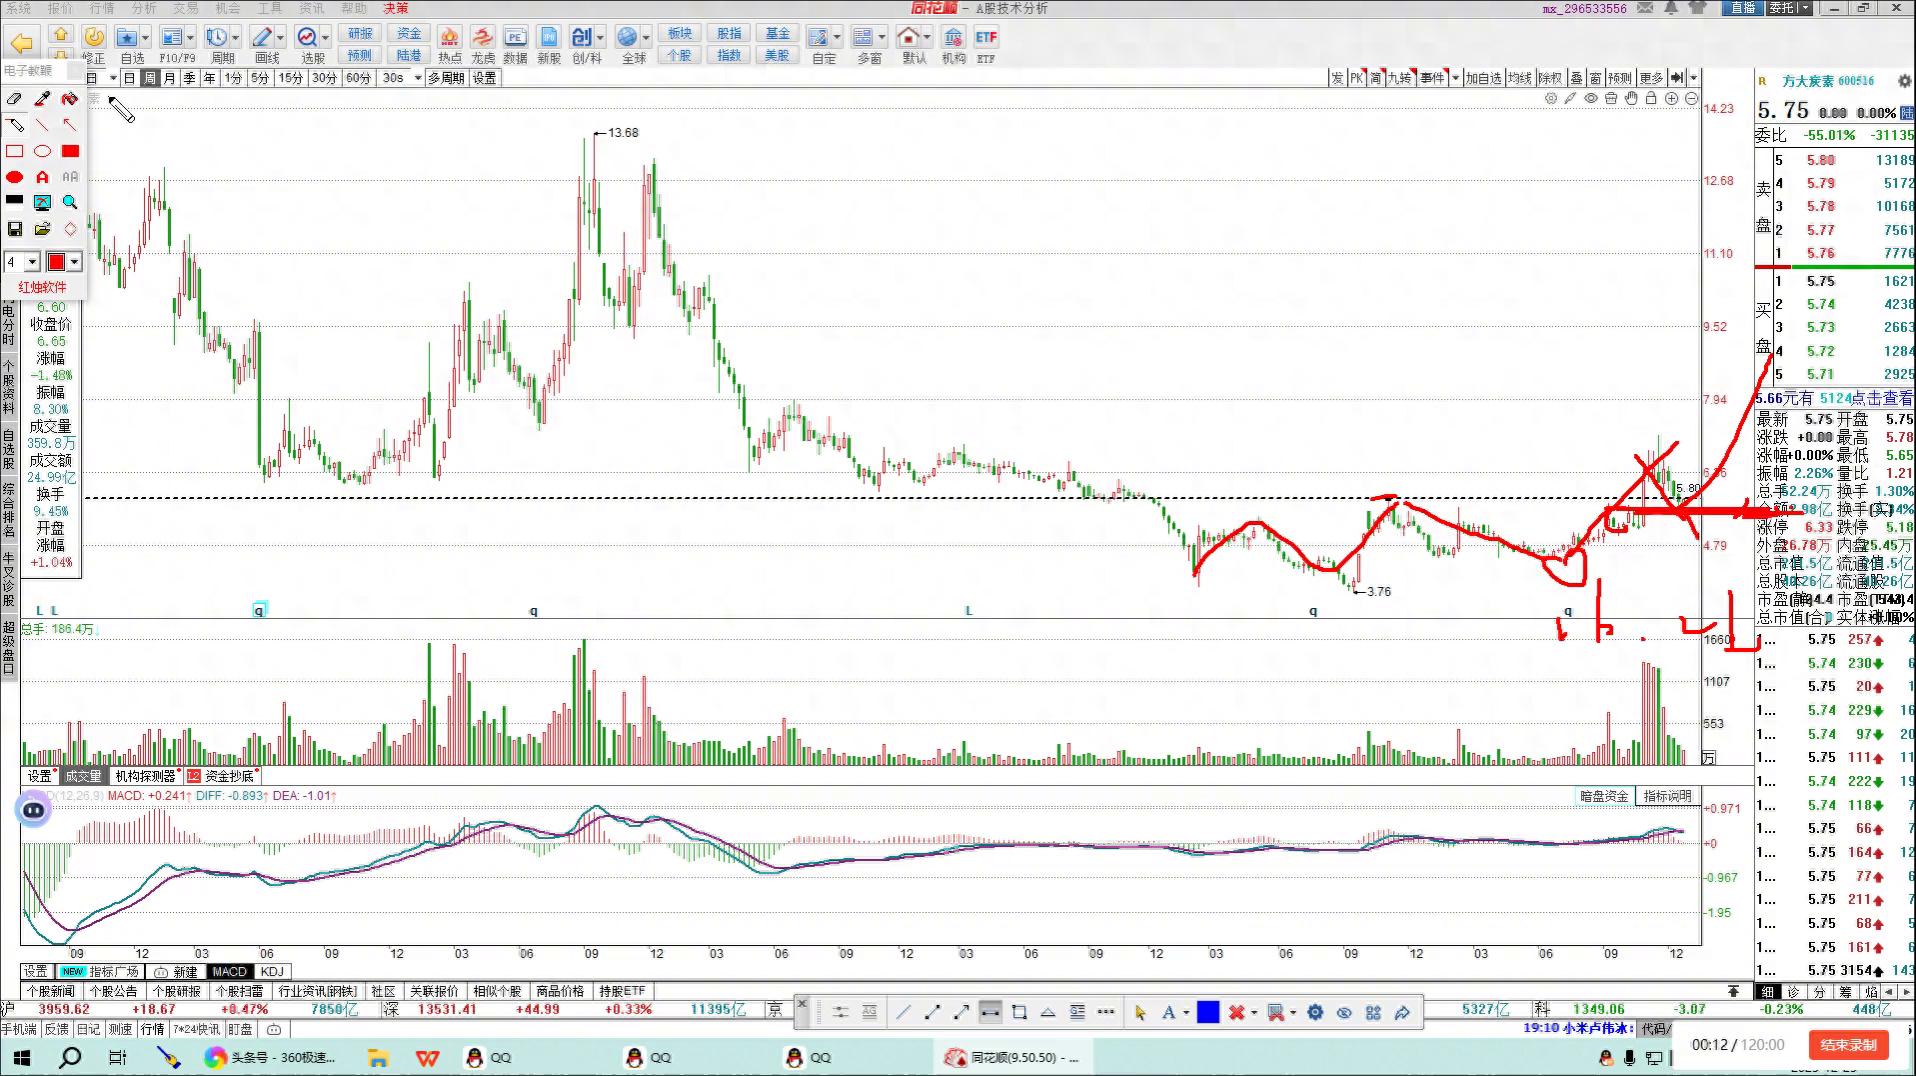Click the zoom-in plus icon above chart
The image size is (1916, 1076).
click(1671, 99)
